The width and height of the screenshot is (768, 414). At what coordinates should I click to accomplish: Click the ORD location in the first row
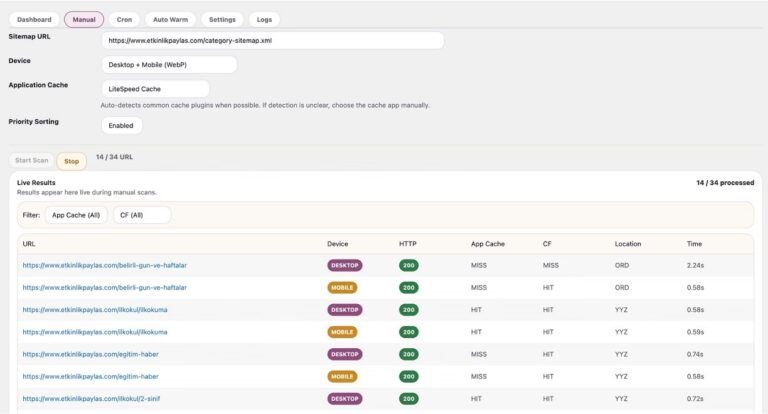622,266
